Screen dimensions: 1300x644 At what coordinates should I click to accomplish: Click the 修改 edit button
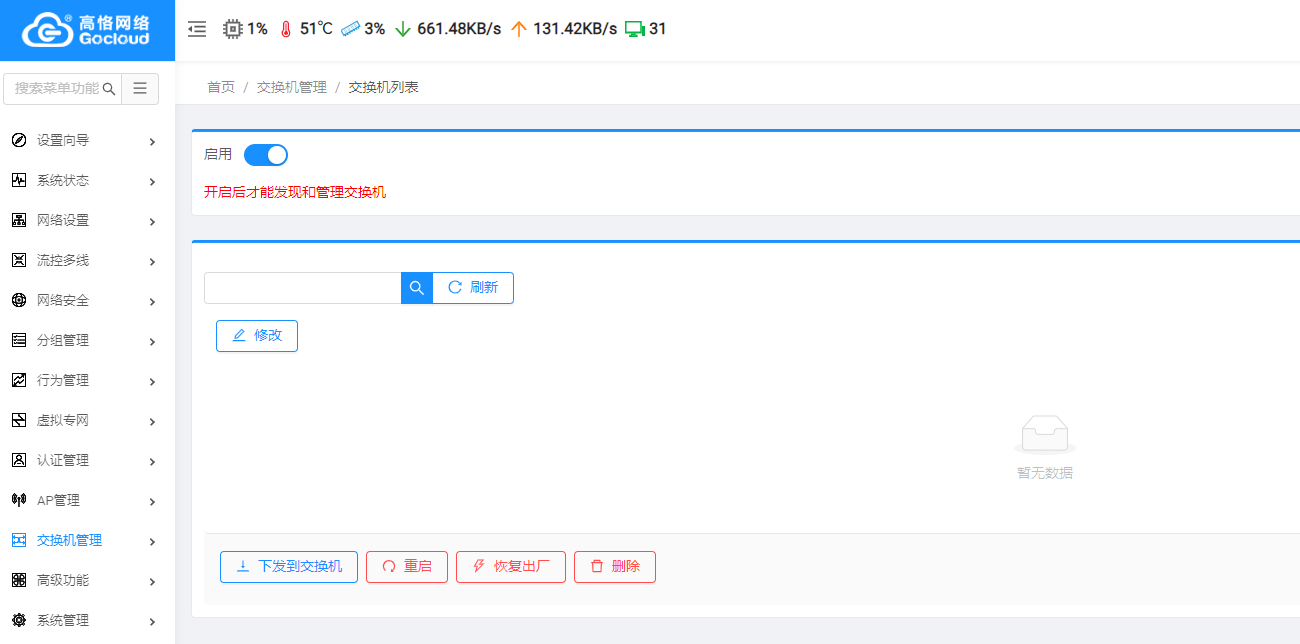257,336
